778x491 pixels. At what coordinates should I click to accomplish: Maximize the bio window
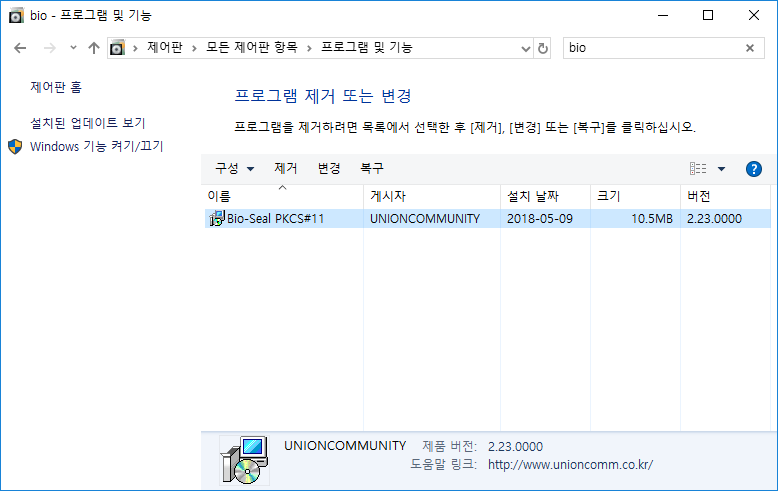tap(708, 15)
